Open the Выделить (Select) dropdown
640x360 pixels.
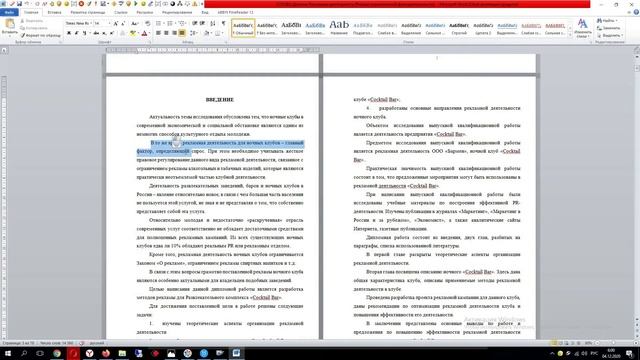click(609, 36)
